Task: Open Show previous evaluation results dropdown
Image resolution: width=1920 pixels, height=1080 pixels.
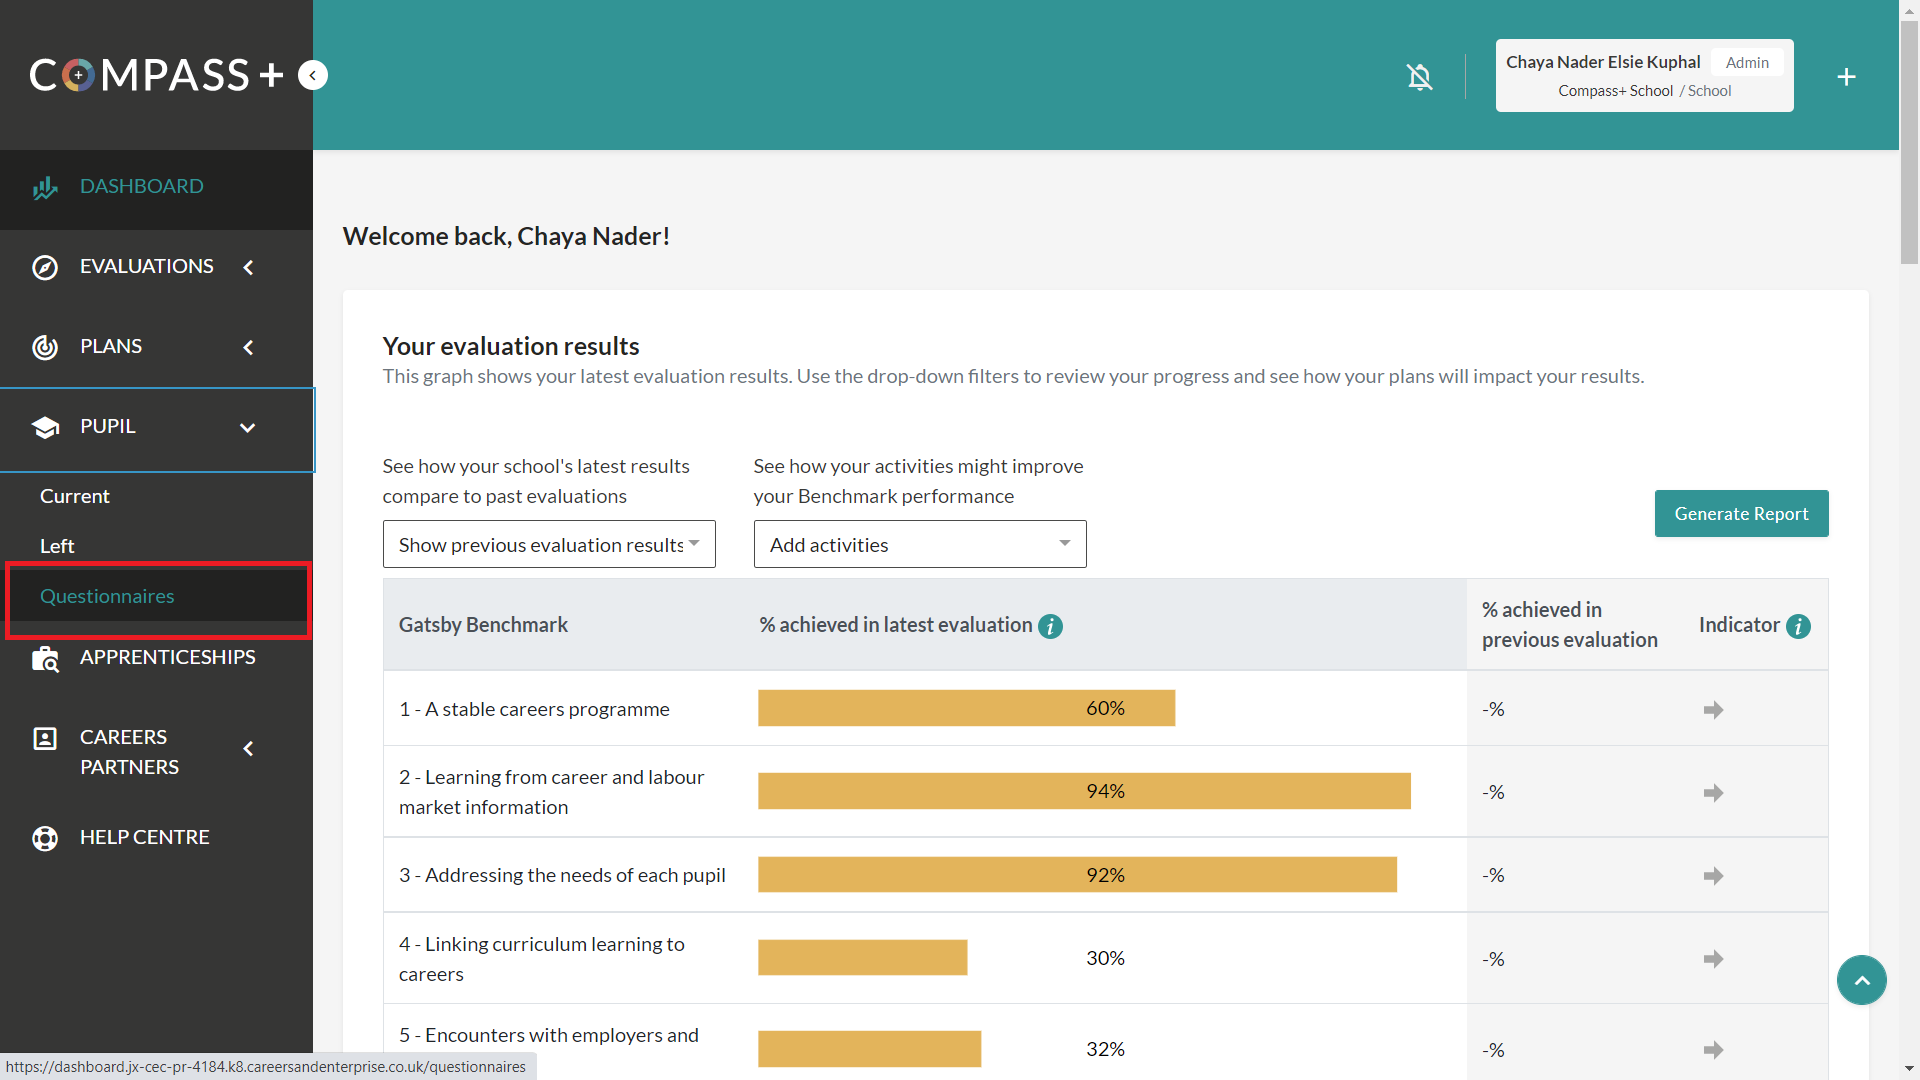Action: [x=549, y=544]
